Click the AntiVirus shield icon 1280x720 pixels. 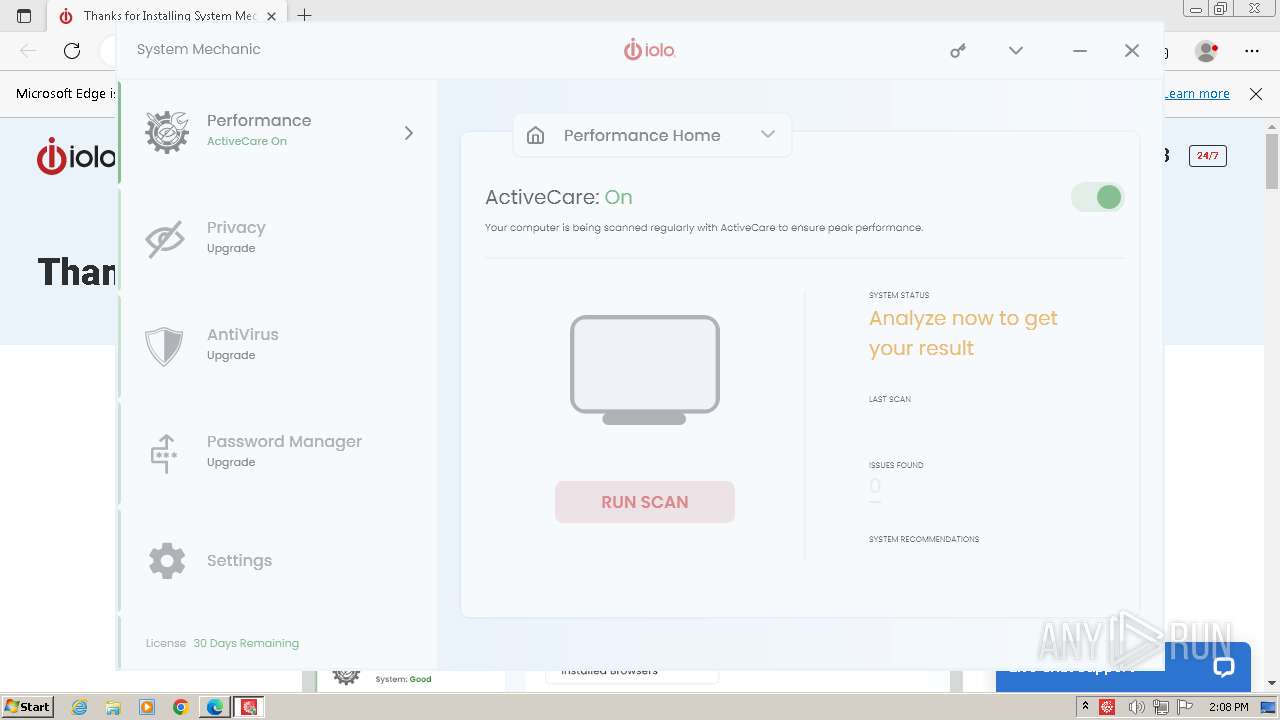coord(164,346)
